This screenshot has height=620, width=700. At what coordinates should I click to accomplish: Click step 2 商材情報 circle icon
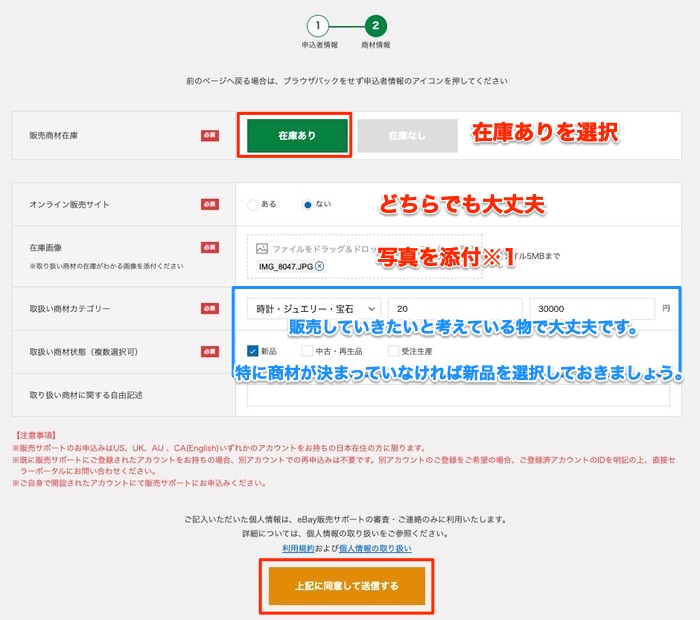tap(376, 25)
